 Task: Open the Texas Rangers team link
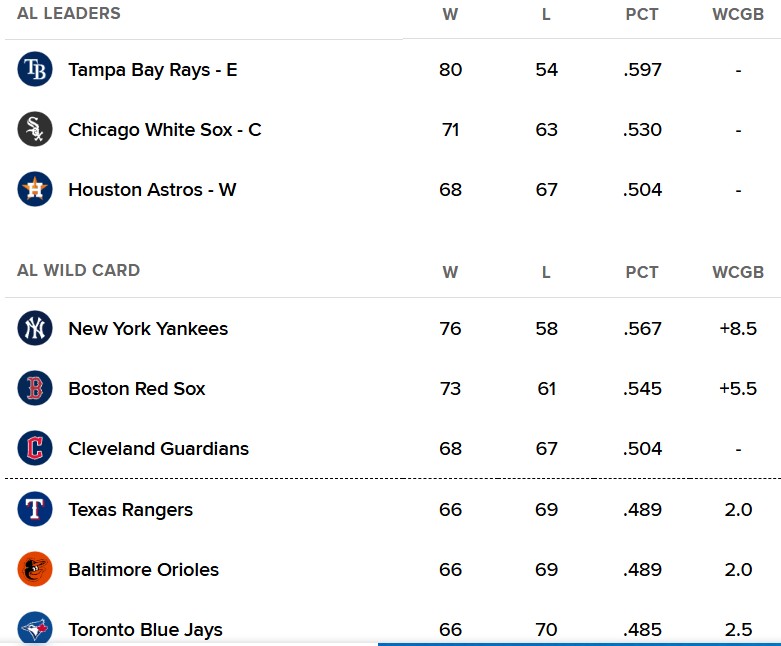point(130,510)
